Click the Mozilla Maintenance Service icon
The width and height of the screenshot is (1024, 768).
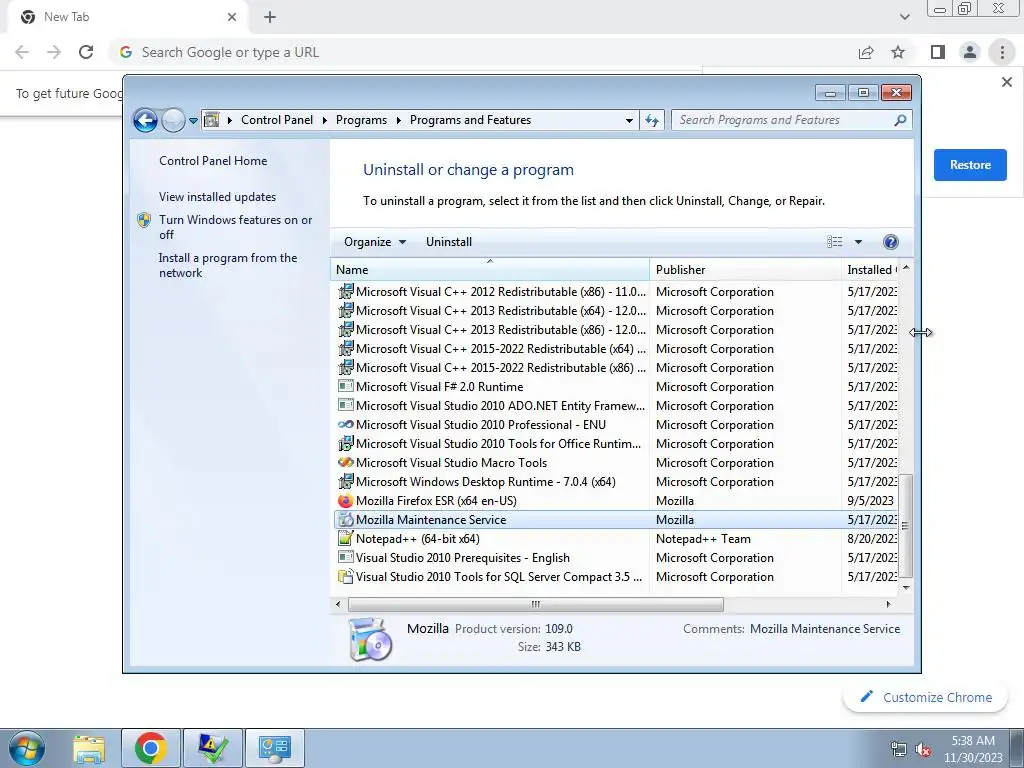pos(345,520)
